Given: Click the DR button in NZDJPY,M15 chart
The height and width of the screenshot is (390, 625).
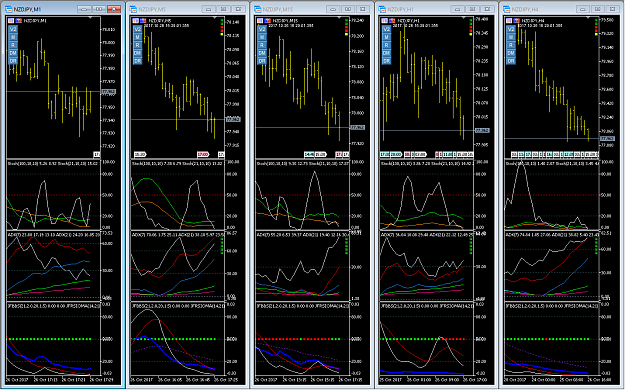Looking at the screenshot, I should tap(262, 61).
